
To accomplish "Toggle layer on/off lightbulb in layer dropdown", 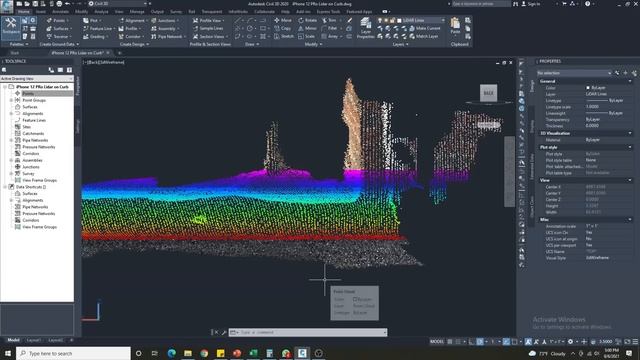I will (x=380, y=20).
